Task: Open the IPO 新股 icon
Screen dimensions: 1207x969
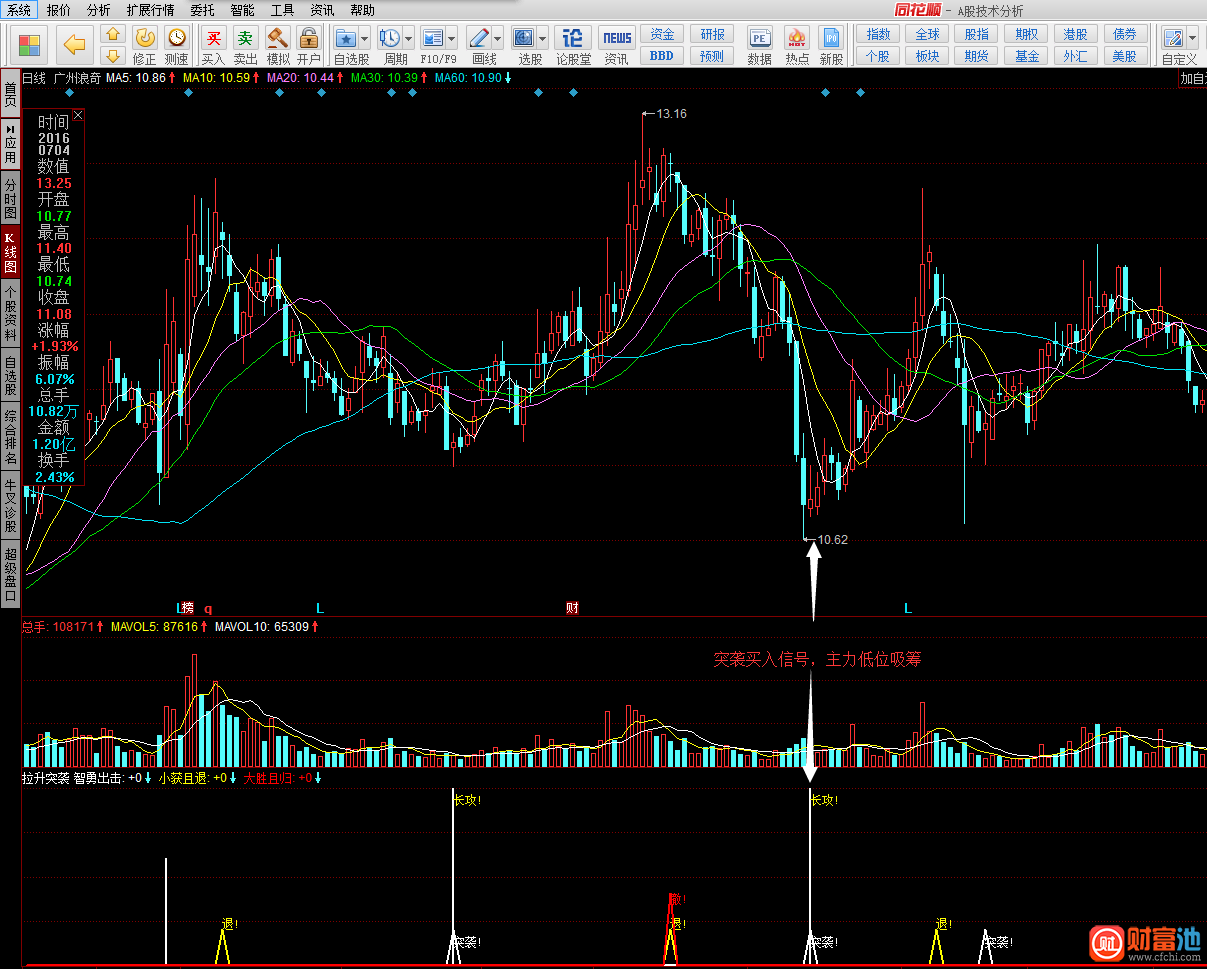Action: tap(831, 38)
